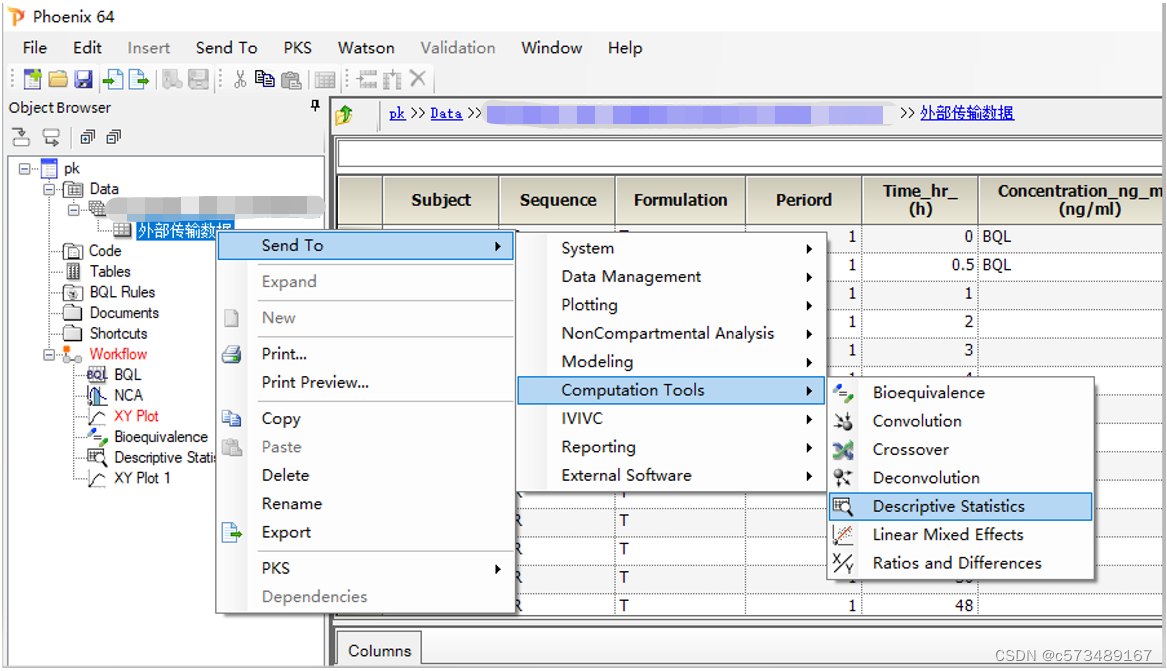Select the XY Plot 1 workflow item

click(x=142, y=478)
